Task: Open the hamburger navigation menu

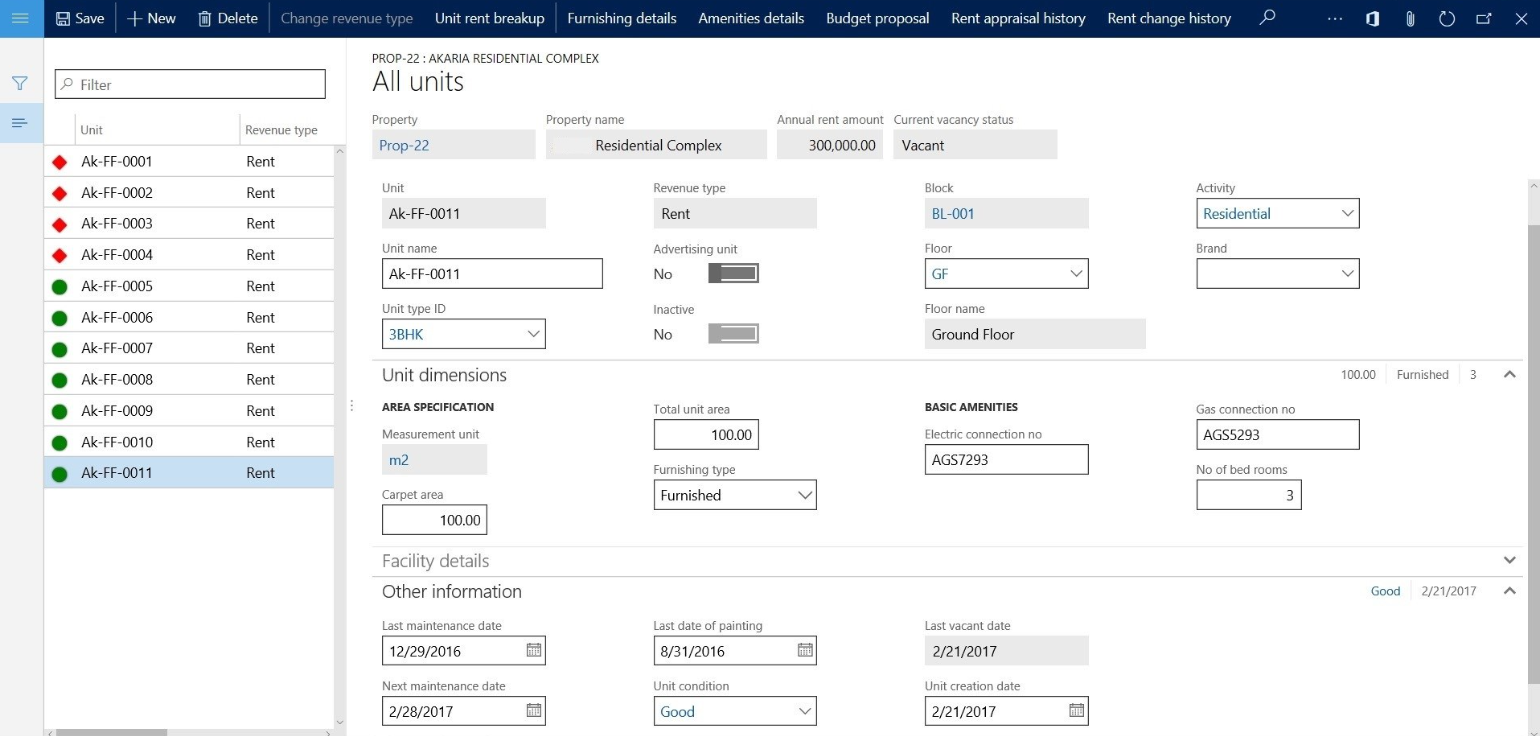Action: (21, 19)
